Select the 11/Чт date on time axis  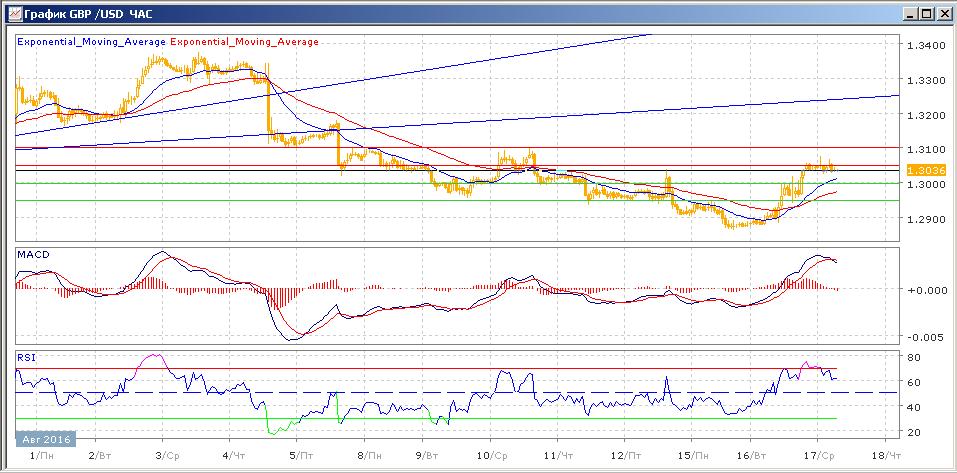point(560,456)
